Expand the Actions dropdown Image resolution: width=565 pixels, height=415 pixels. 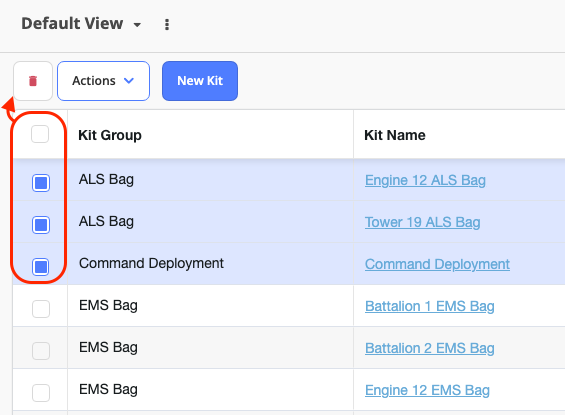[103, 81]
